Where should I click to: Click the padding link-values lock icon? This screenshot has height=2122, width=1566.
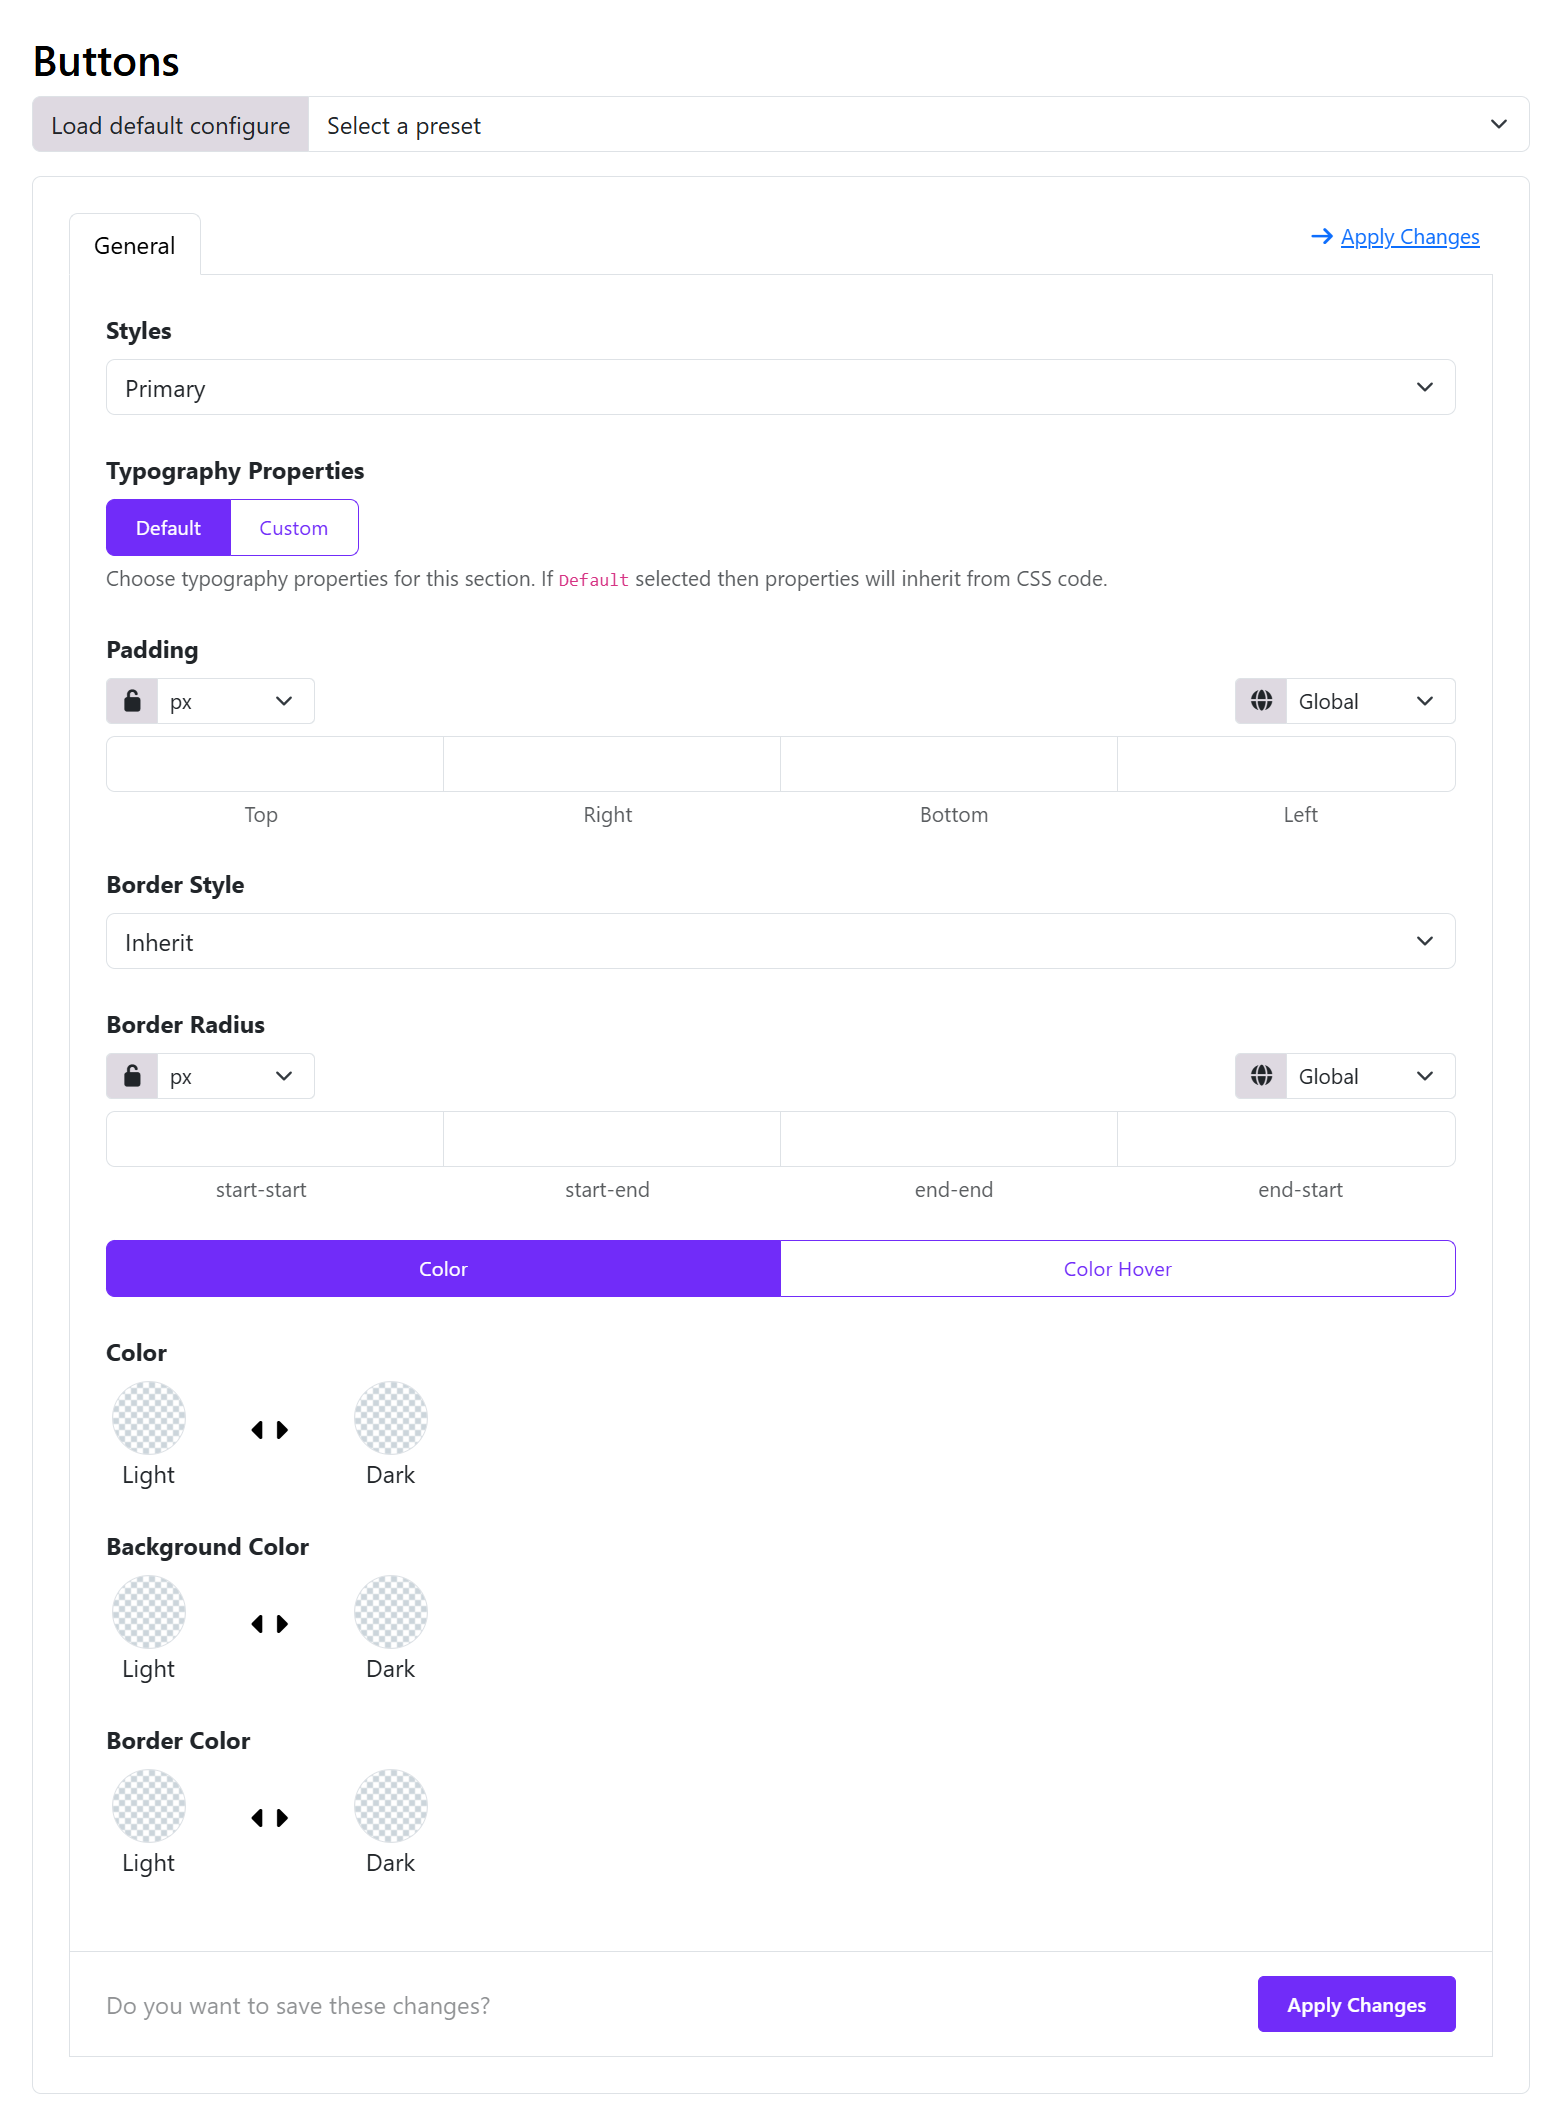131,700
